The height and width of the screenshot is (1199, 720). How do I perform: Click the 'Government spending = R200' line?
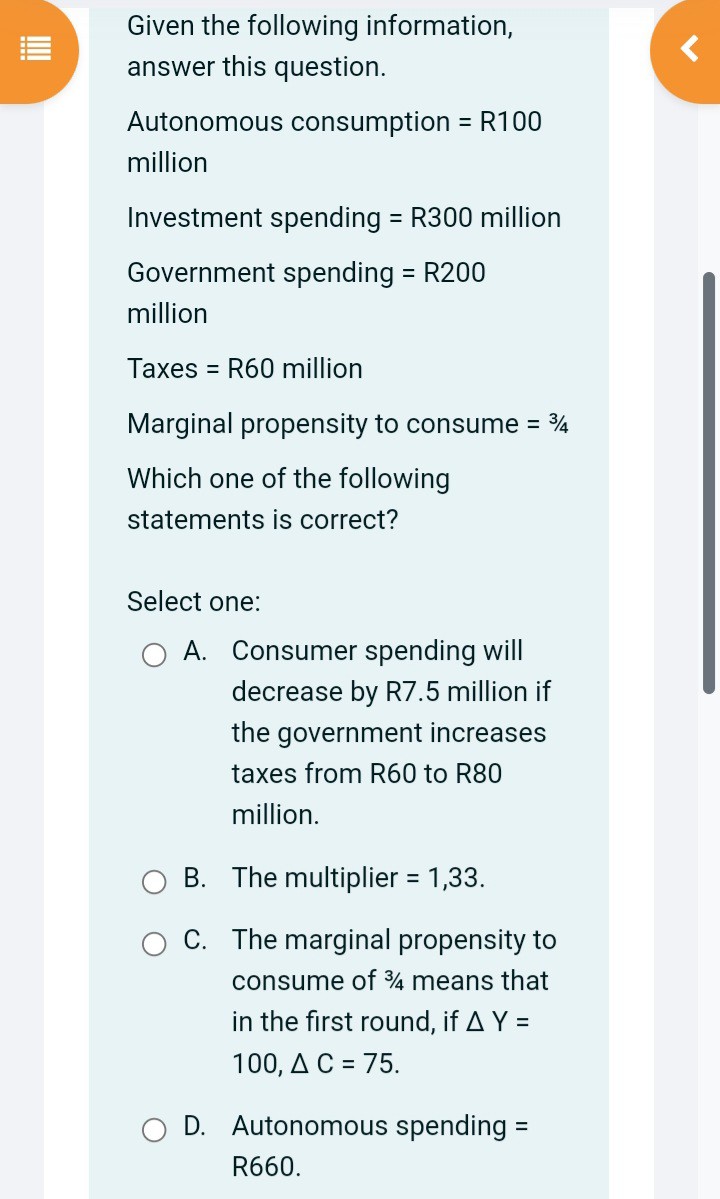point(306,273)
